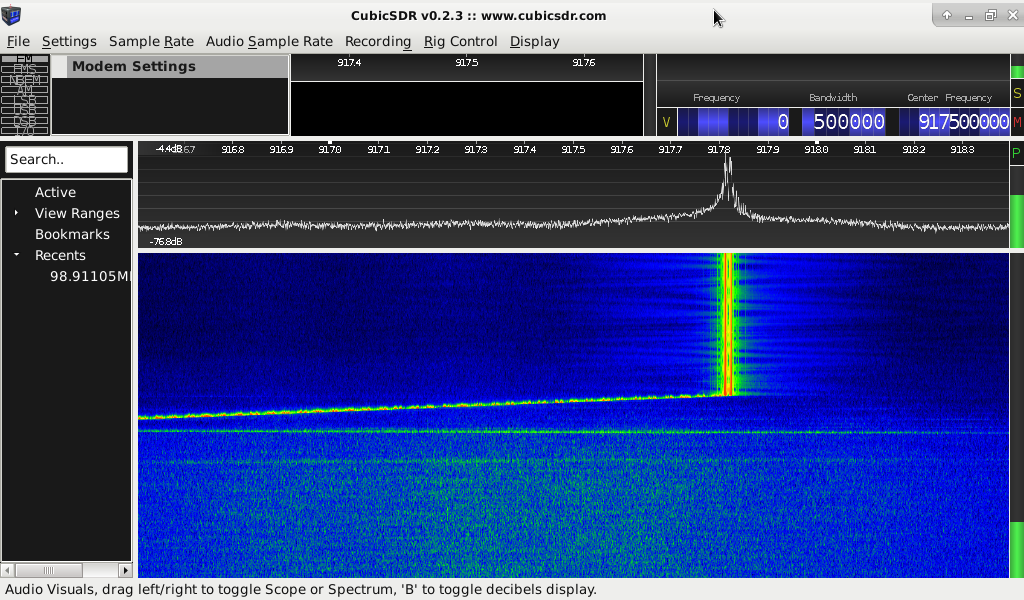
Task: Click the -4.4dB ceiling label
Action: (168, 149)
